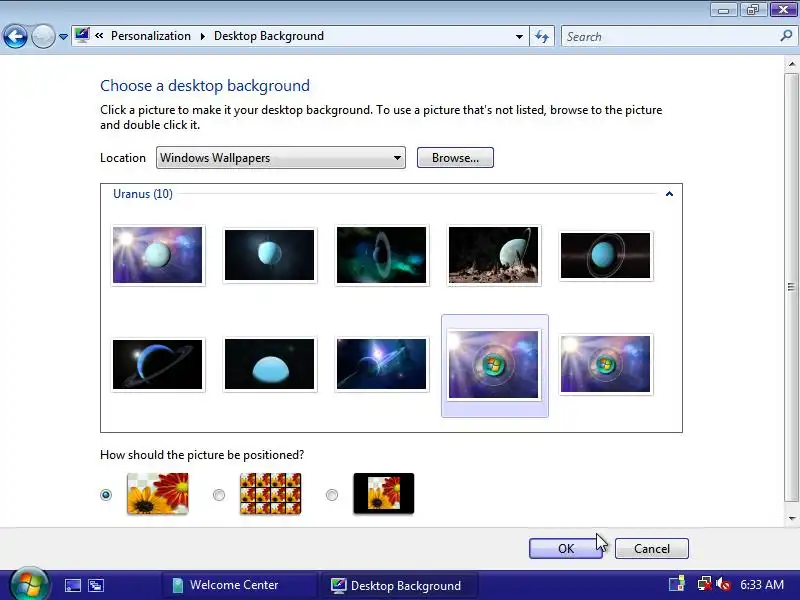Viewport: 800px width, 600px height.
Task: Select Uranus wallpaper with bright sun and nebula
Action: pyautogui.click(x=158, y=255)
